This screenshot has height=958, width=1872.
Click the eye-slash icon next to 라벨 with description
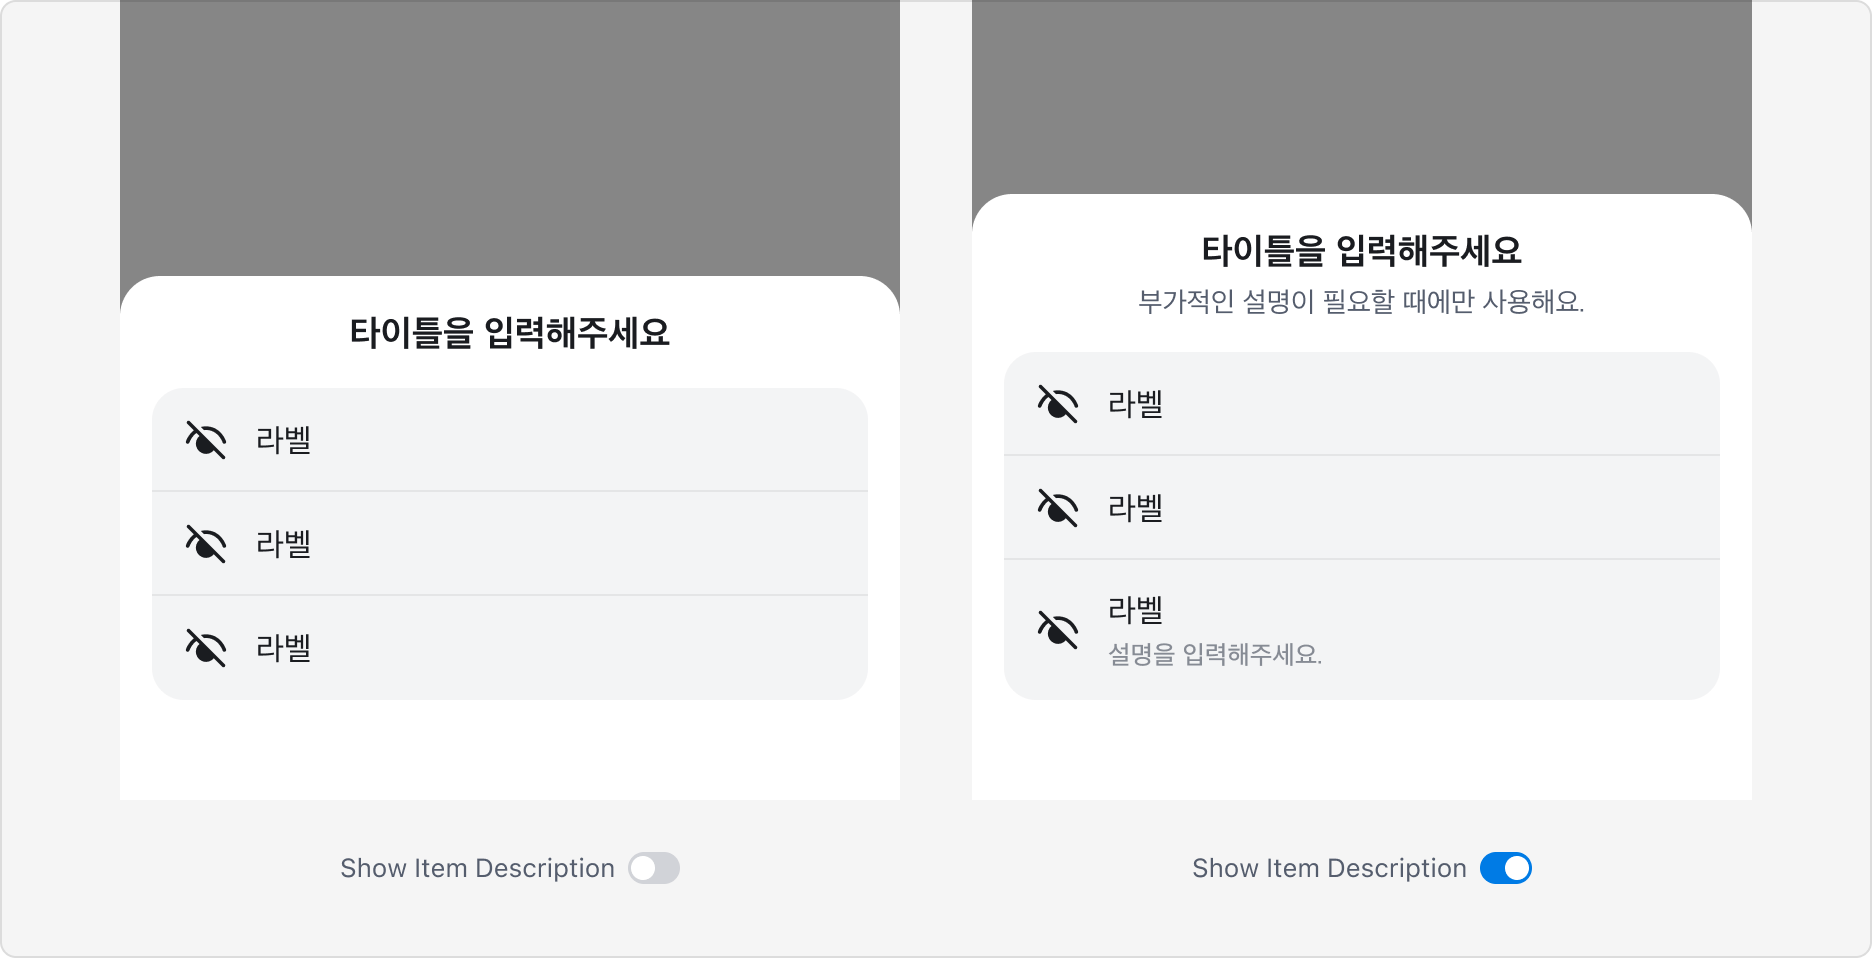[1059, 628]
